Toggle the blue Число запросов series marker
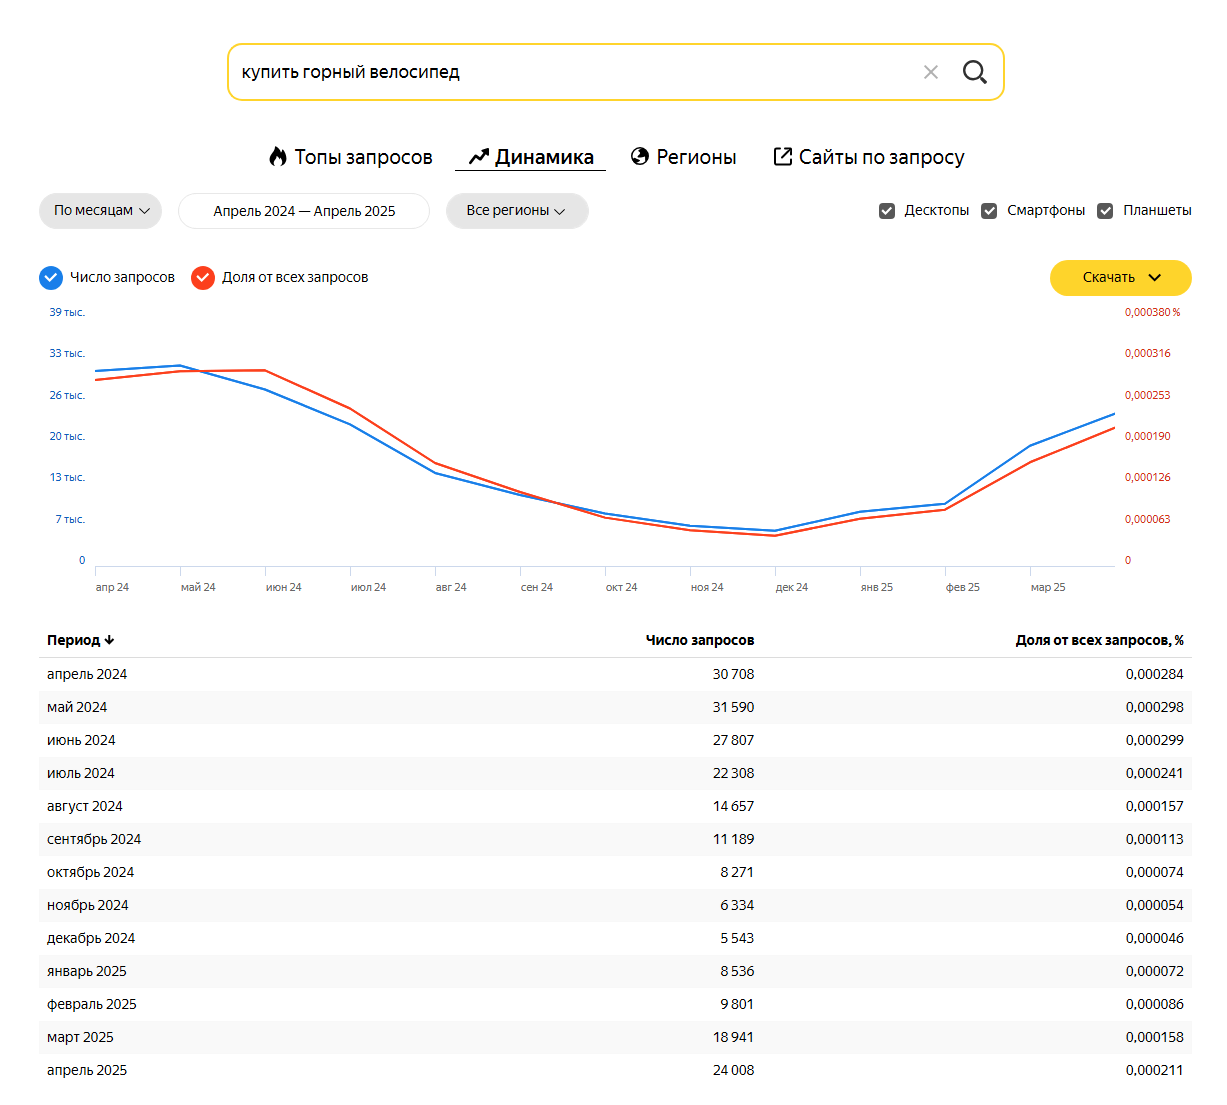 pyautogui.click(x=51, y=277)
